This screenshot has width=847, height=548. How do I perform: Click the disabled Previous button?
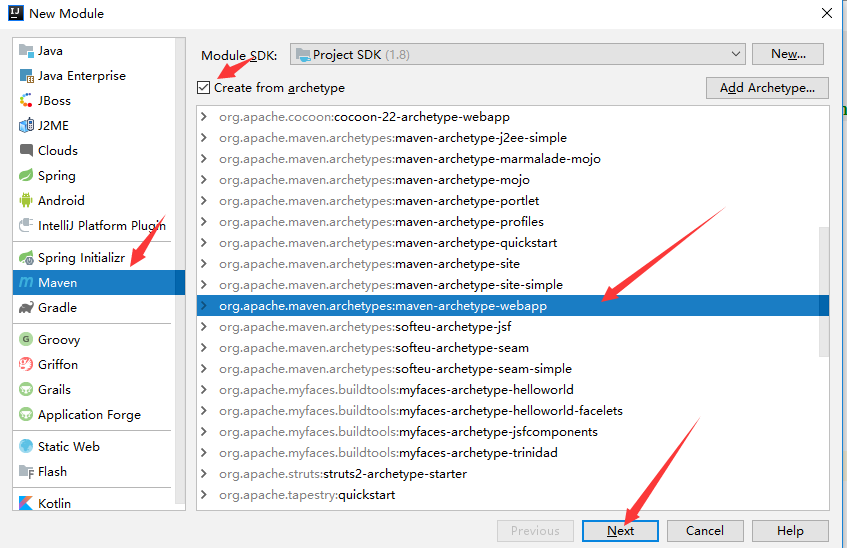[x=535, y=531]
